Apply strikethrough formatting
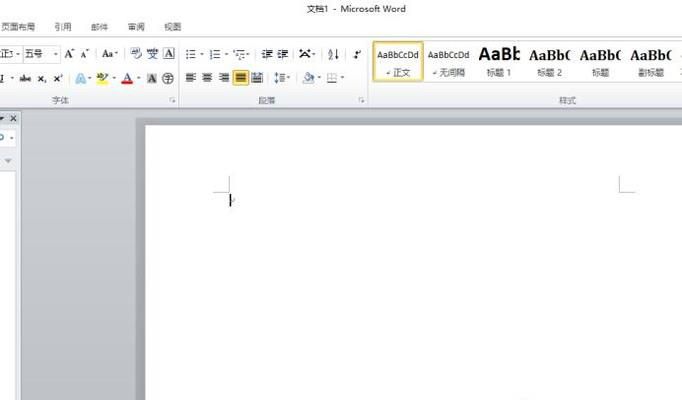This screenshot has height=400, width=682. coord(25,78)
